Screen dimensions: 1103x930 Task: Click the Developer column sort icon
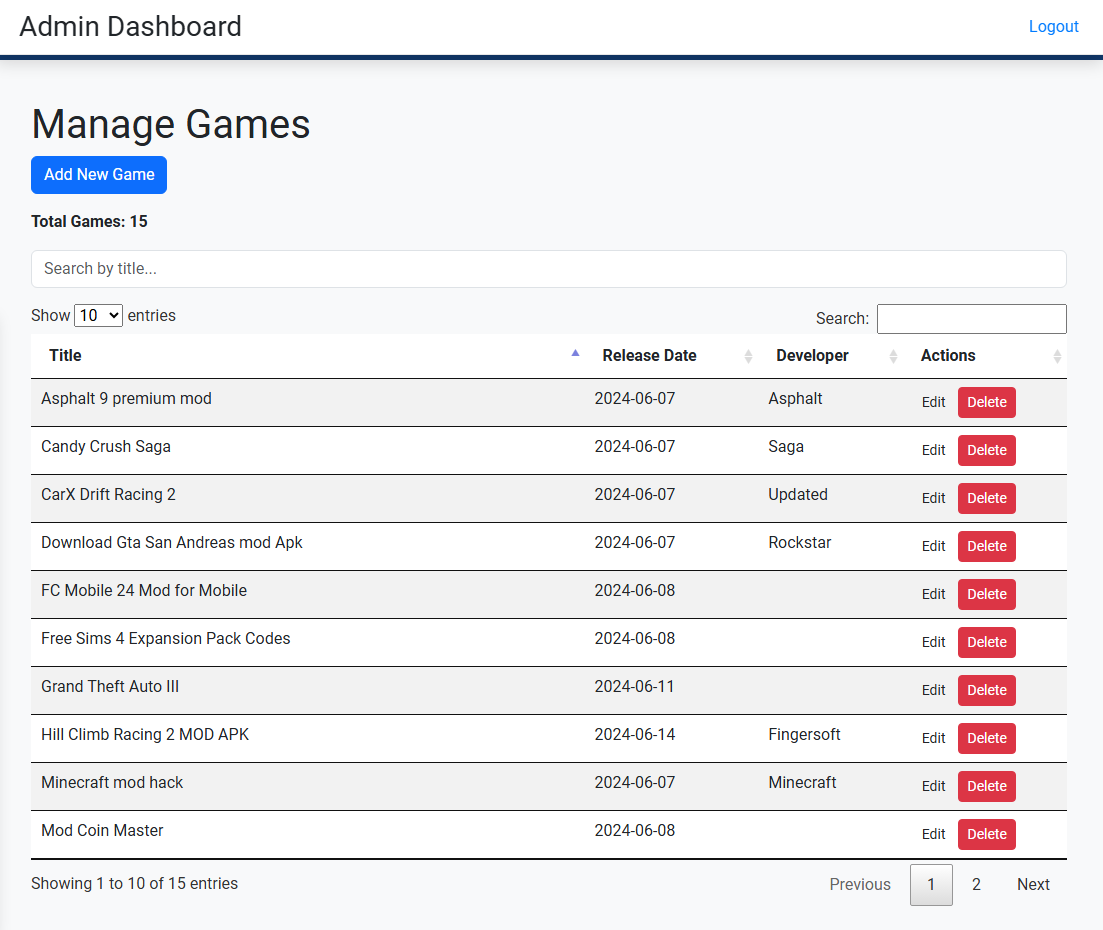[893, 356]
